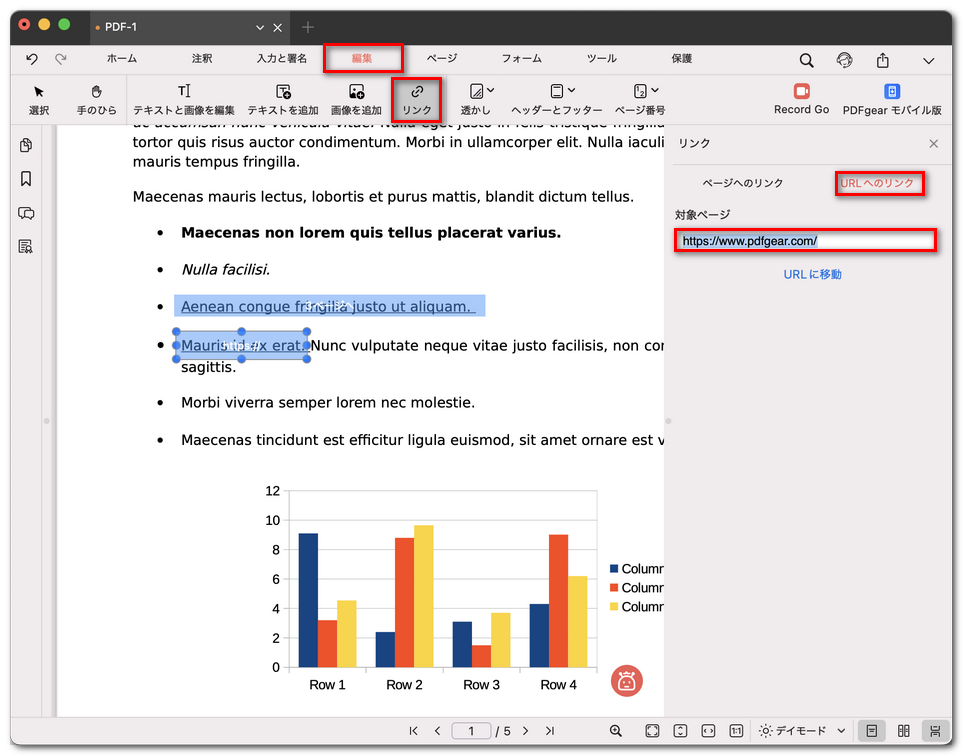
Task: Select the ページへのリンク tab
Action: 743,184
